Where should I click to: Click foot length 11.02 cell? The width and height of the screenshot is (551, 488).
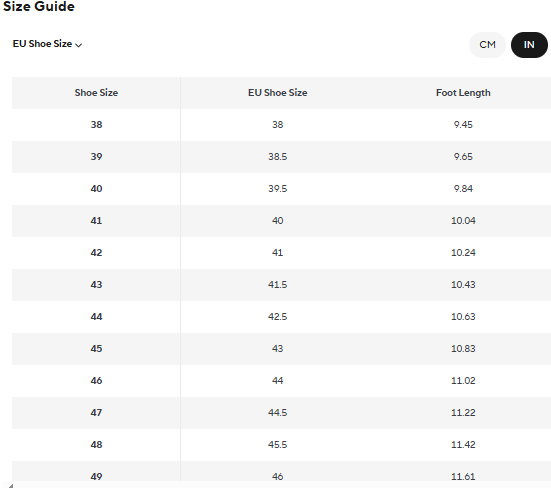pyautogui.click(x=463, y=380)
